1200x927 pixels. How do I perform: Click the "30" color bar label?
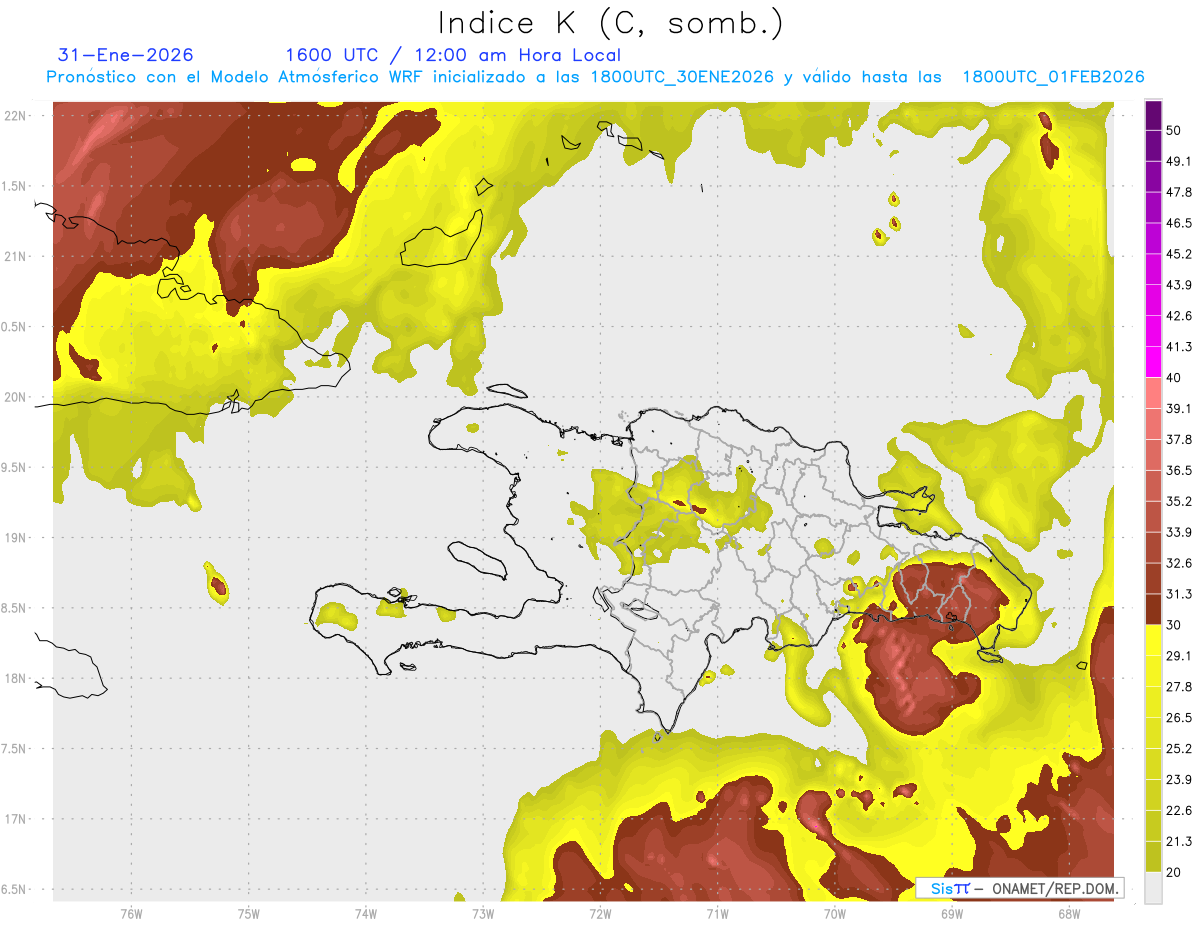coord(1174,625)
